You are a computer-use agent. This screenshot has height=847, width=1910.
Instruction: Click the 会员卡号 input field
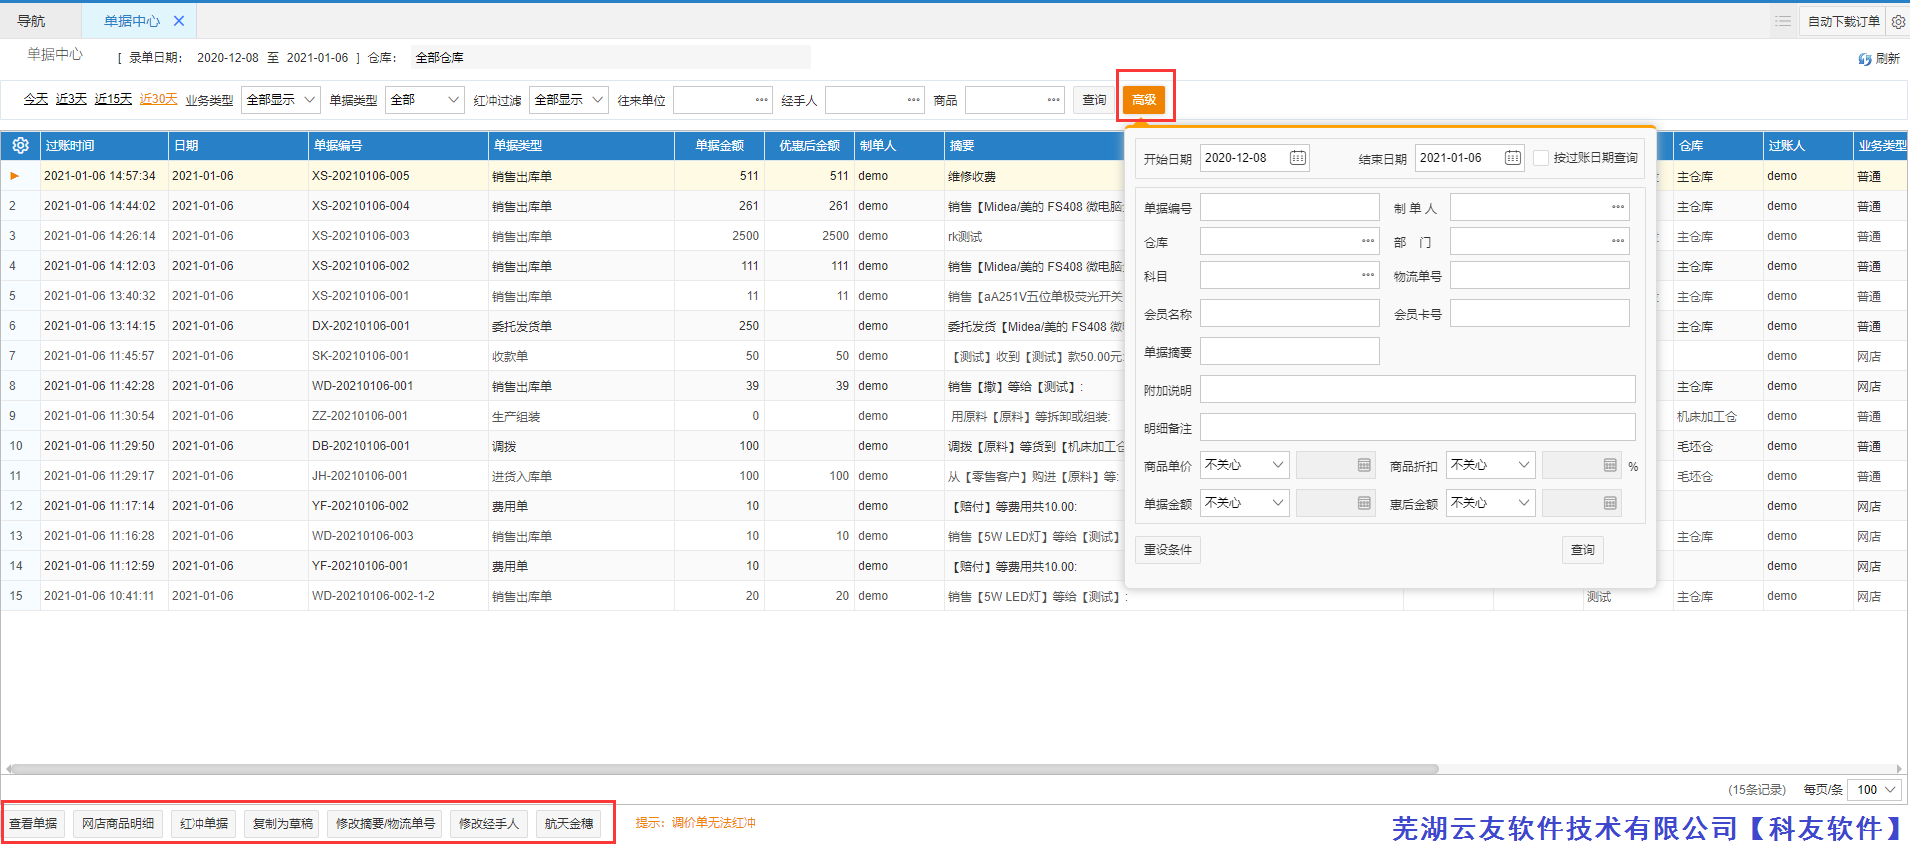pos(1539,313)
